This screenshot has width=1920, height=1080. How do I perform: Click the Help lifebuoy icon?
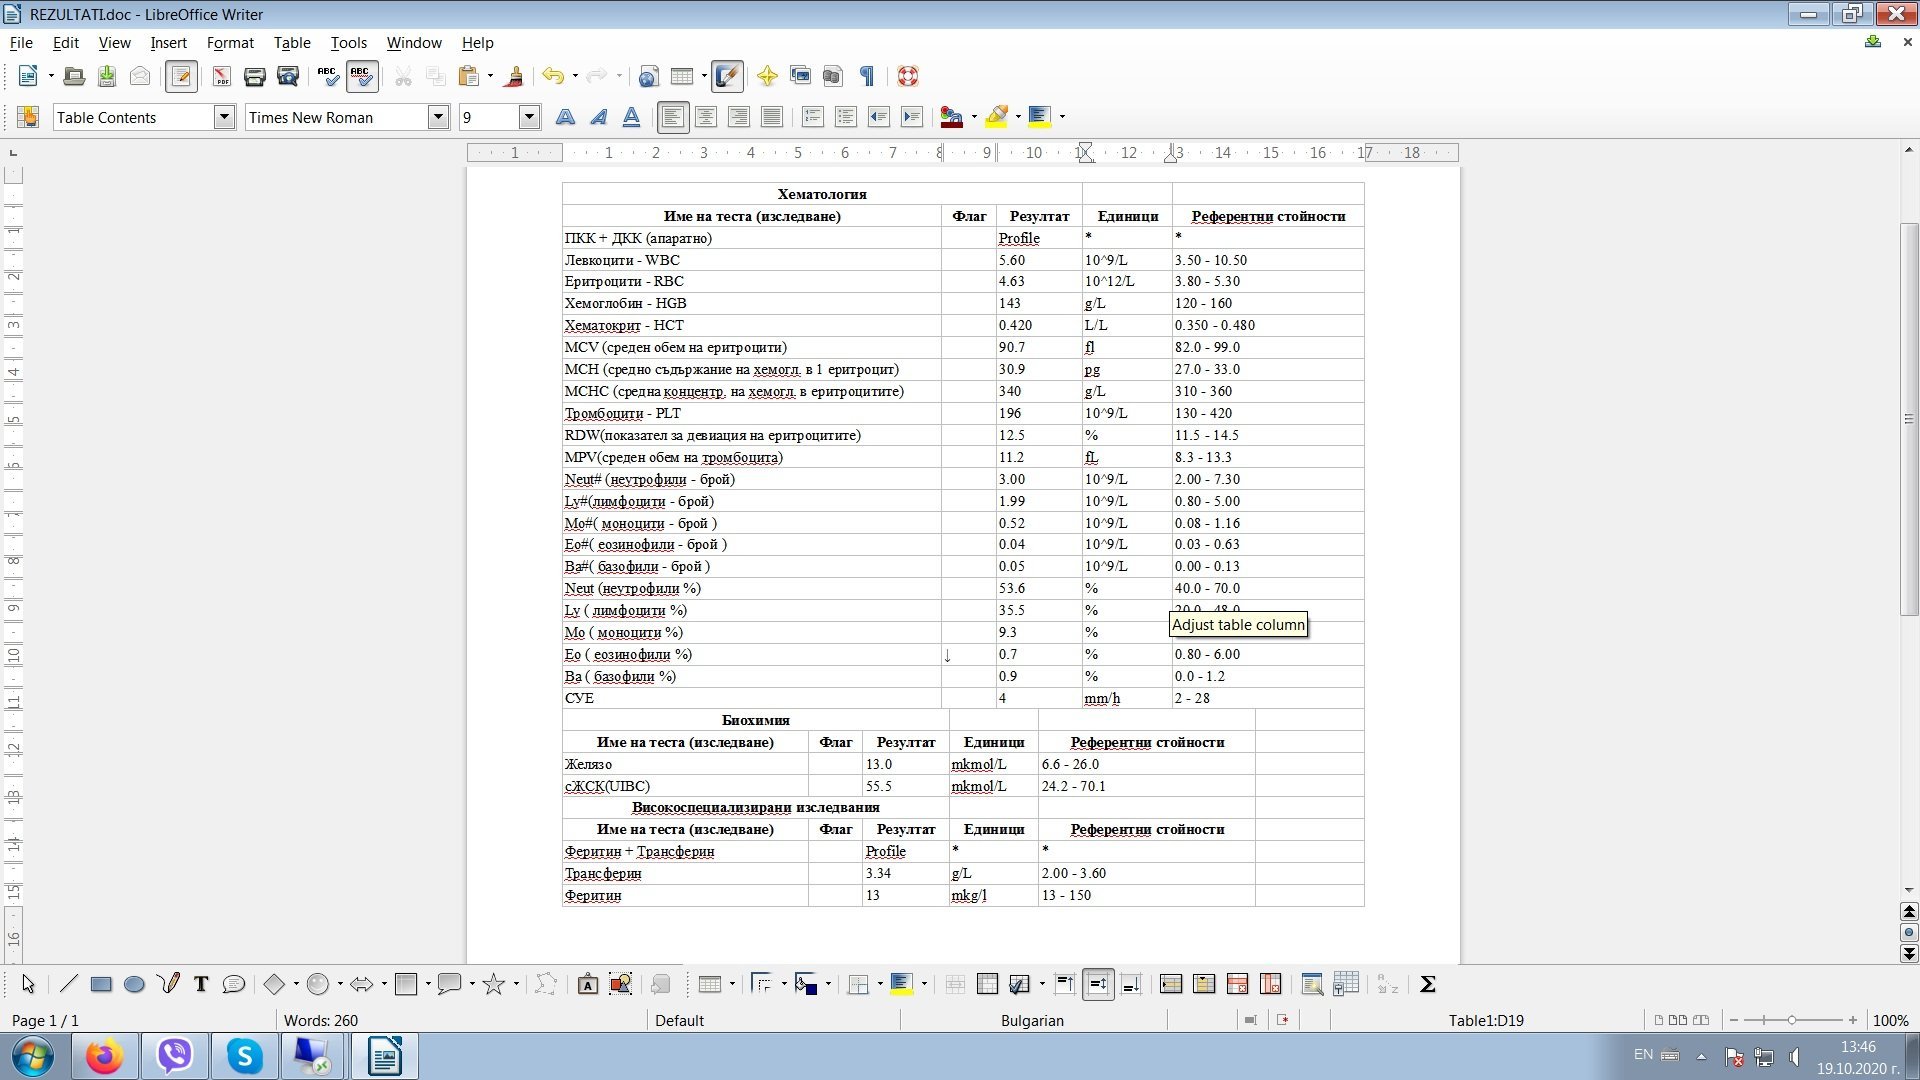pos(907,76)
